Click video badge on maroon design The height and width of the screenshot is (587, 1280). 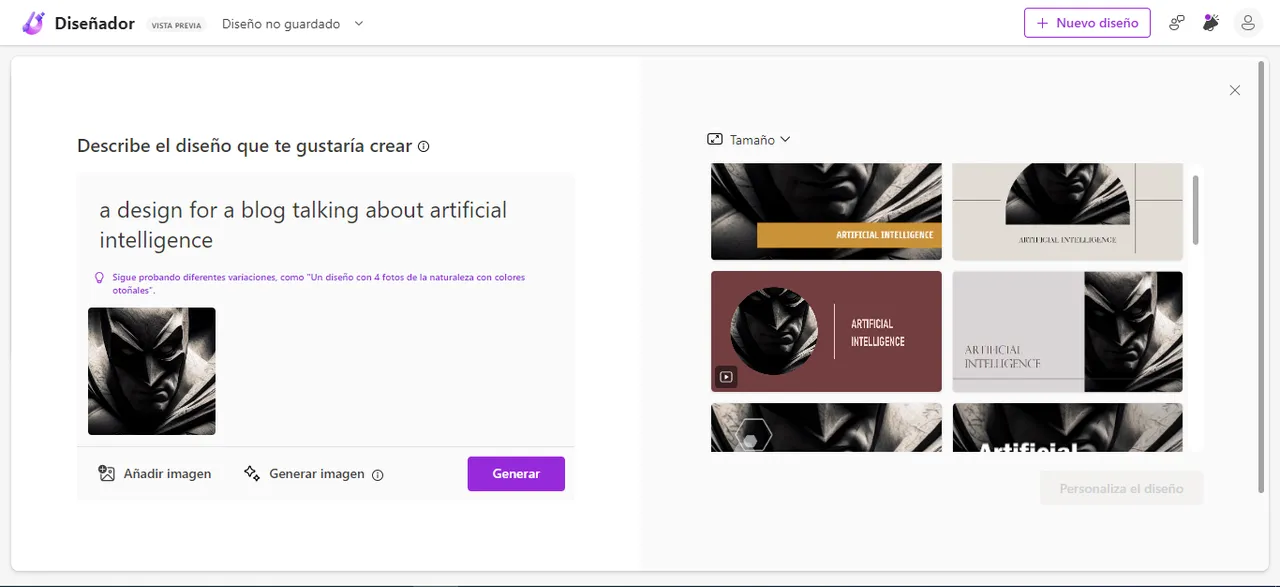[x=726, y=377]
